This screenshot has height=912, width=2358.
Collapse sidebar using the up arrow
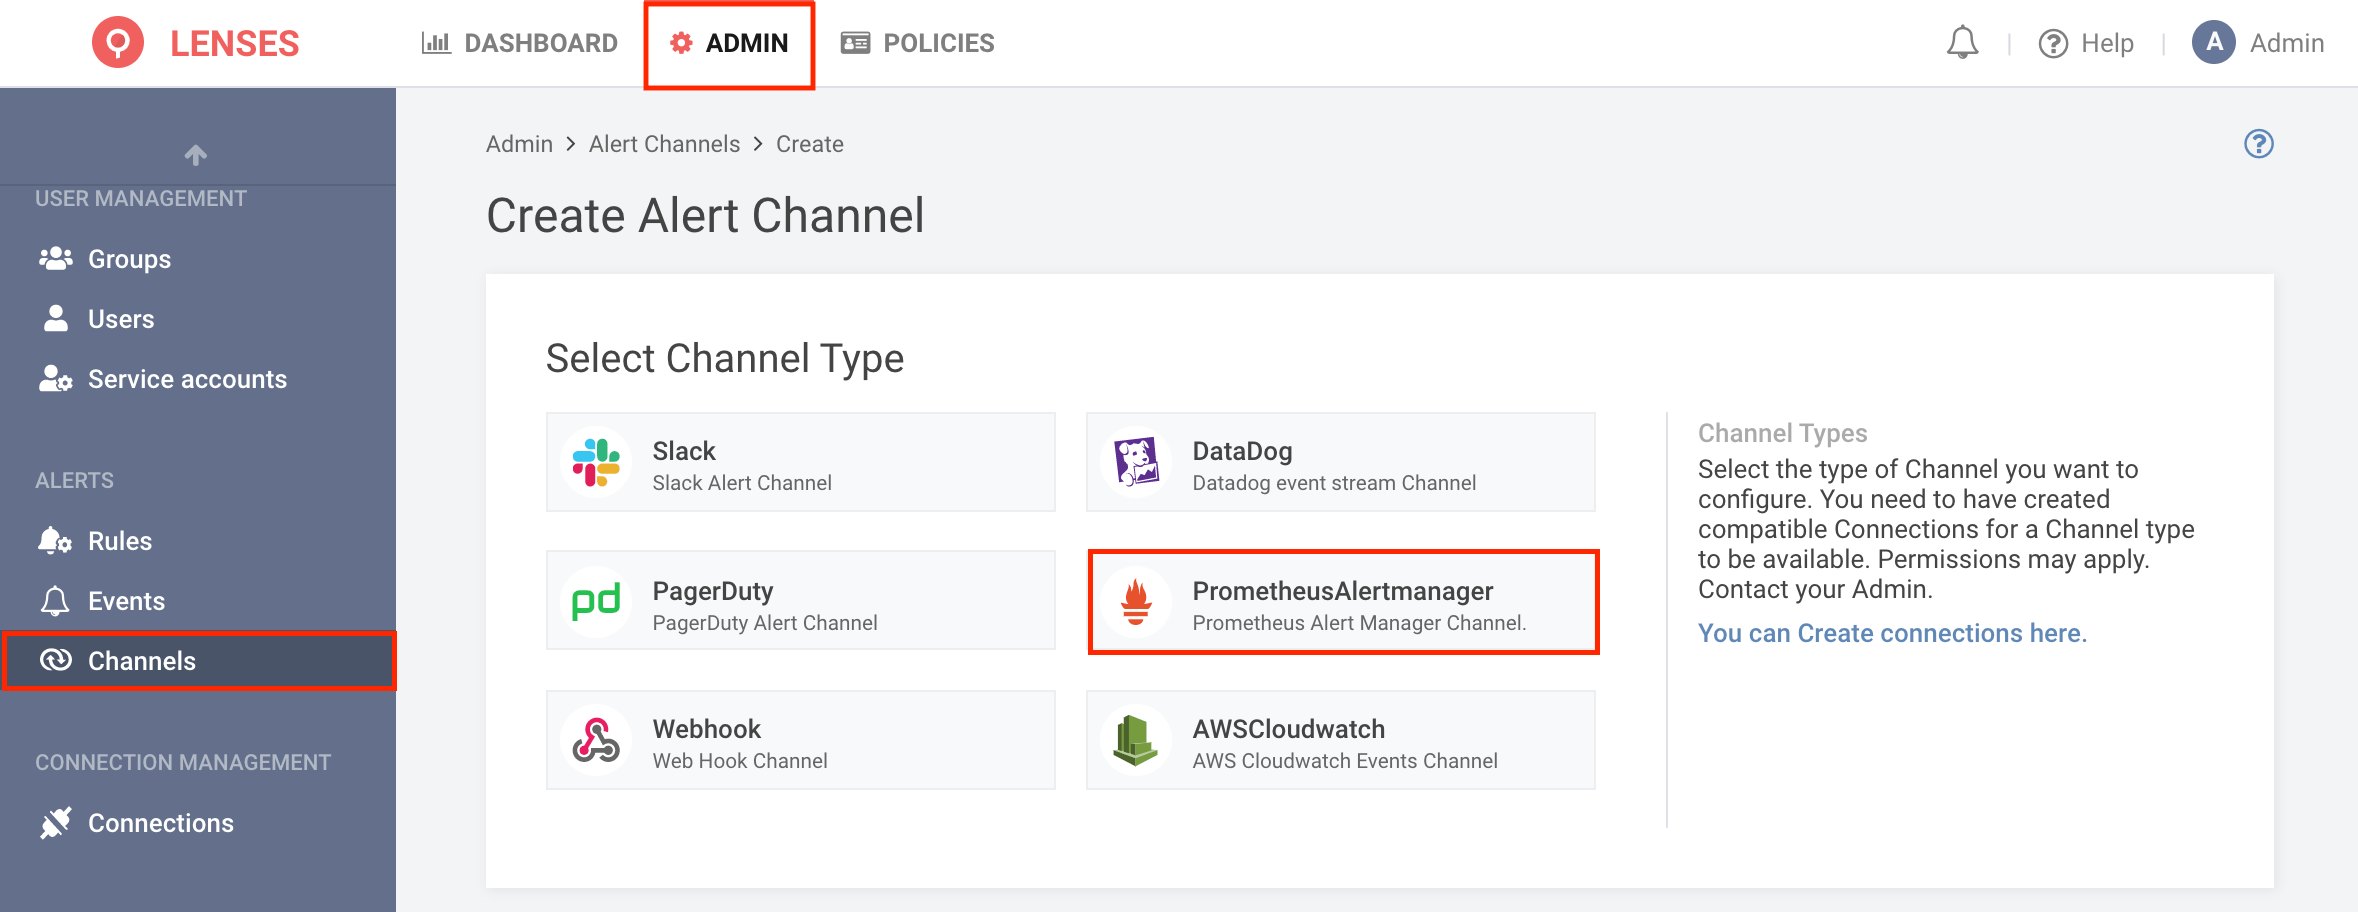pos(196,154)
